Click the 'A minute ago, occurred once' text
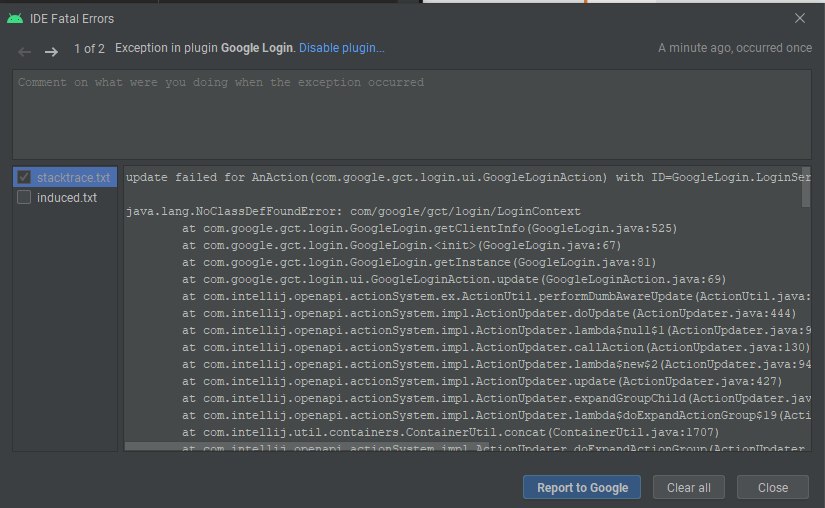The width and height of the screenshot is (825, 508). [735, 48]
